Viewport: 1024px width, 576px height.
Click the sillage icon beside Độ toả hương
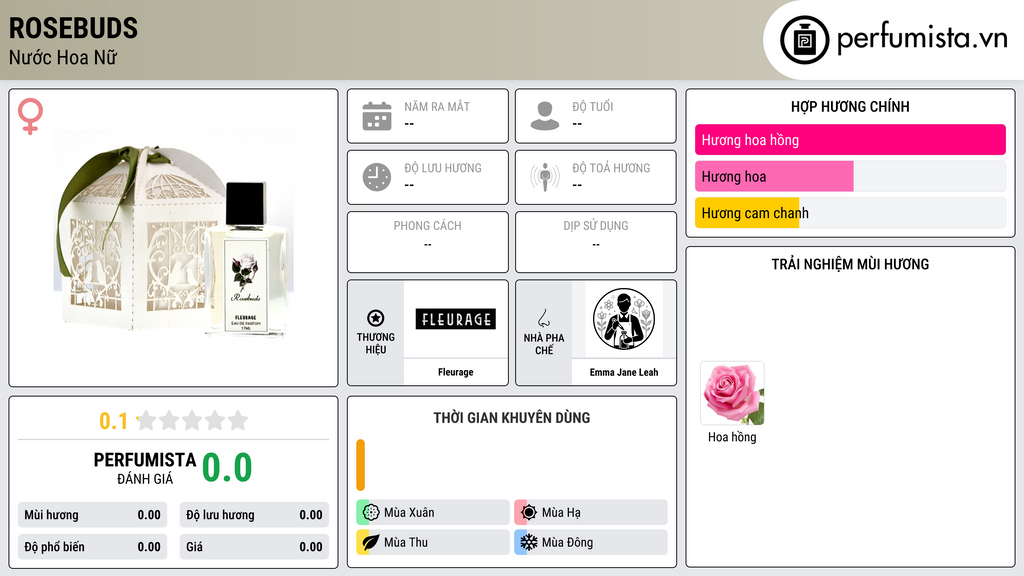click(x=545, y=177)
